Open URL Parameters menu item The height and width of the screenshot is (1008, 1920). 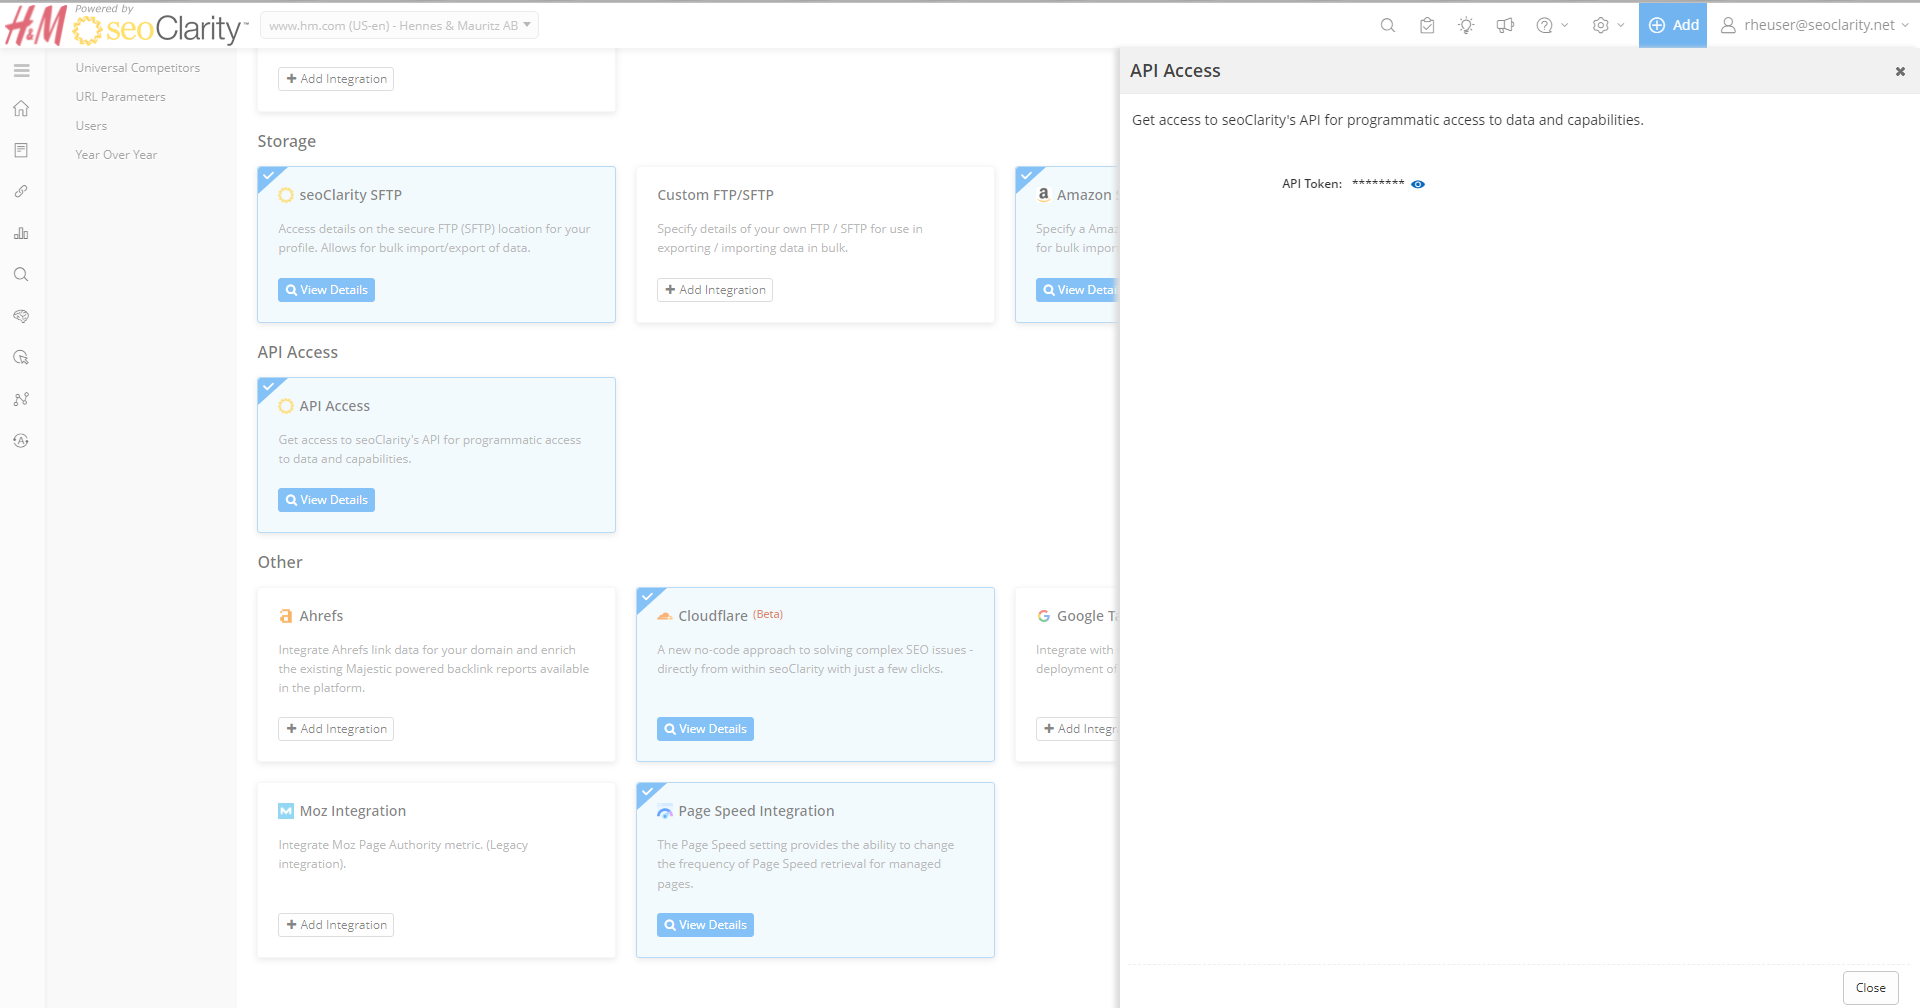tap(121, 97)
